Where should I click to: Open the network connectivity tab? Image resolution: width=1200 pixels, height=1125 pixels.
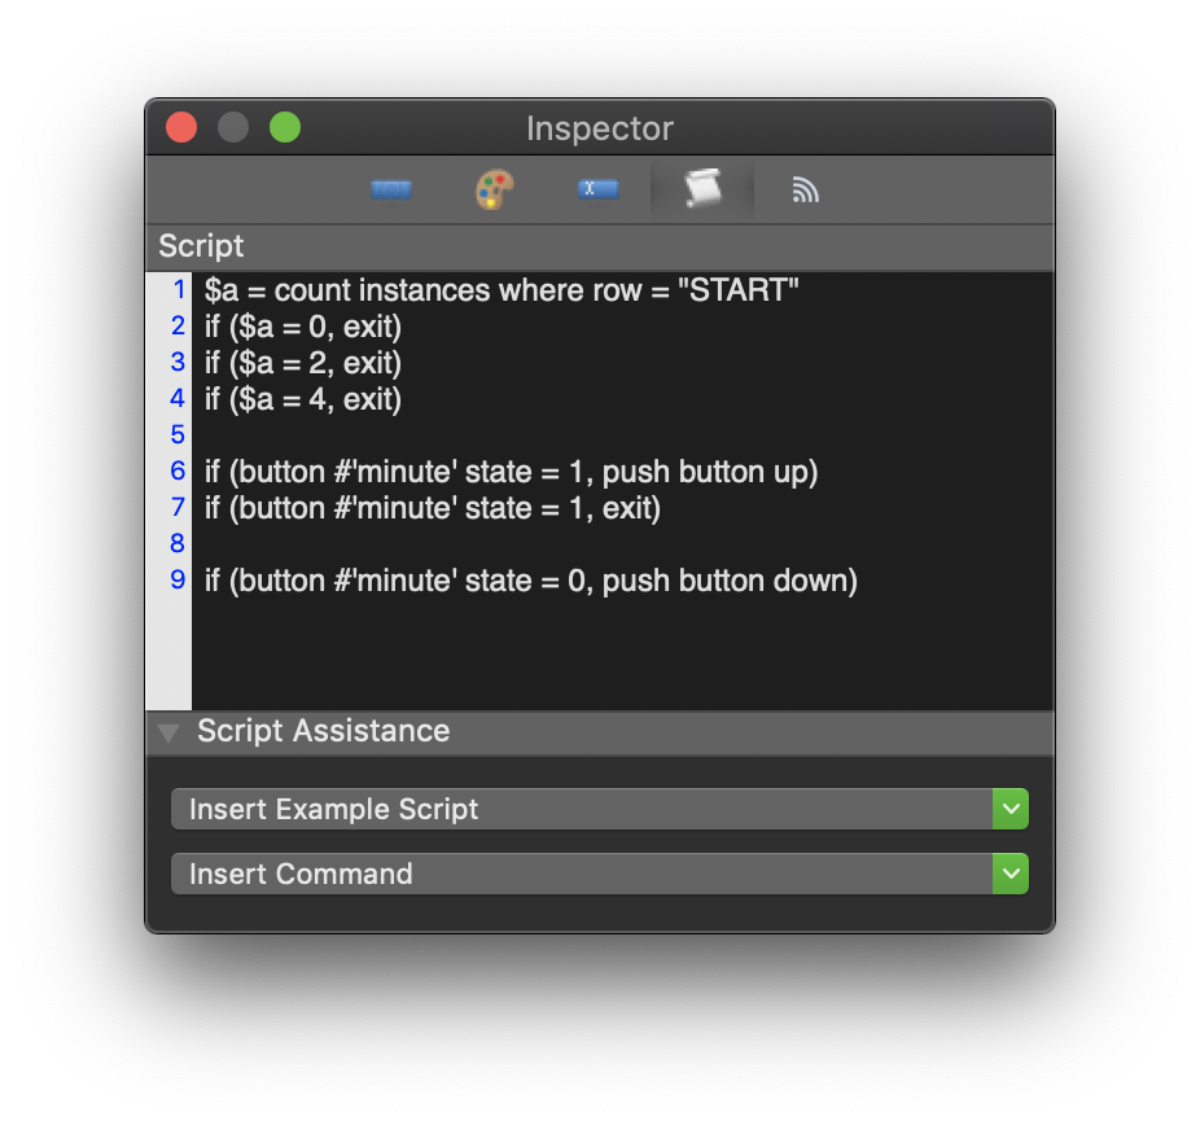pyautogui.click(x=806, y=190)
